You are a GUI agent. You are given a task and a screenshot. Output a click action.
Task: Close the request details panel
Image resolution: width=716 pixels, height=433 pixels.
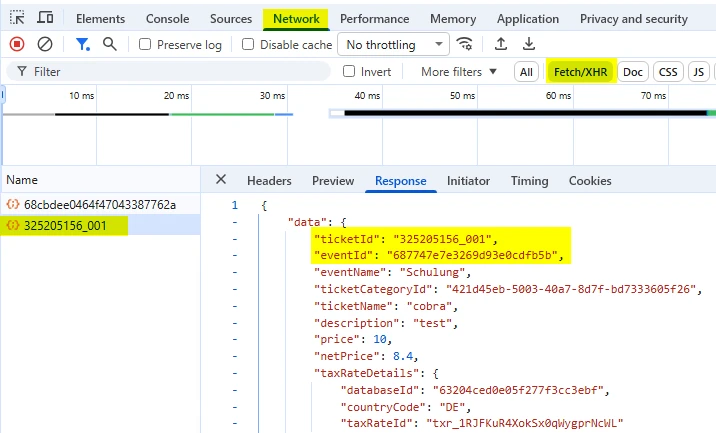pyautogui.click(x=221, y=180)
